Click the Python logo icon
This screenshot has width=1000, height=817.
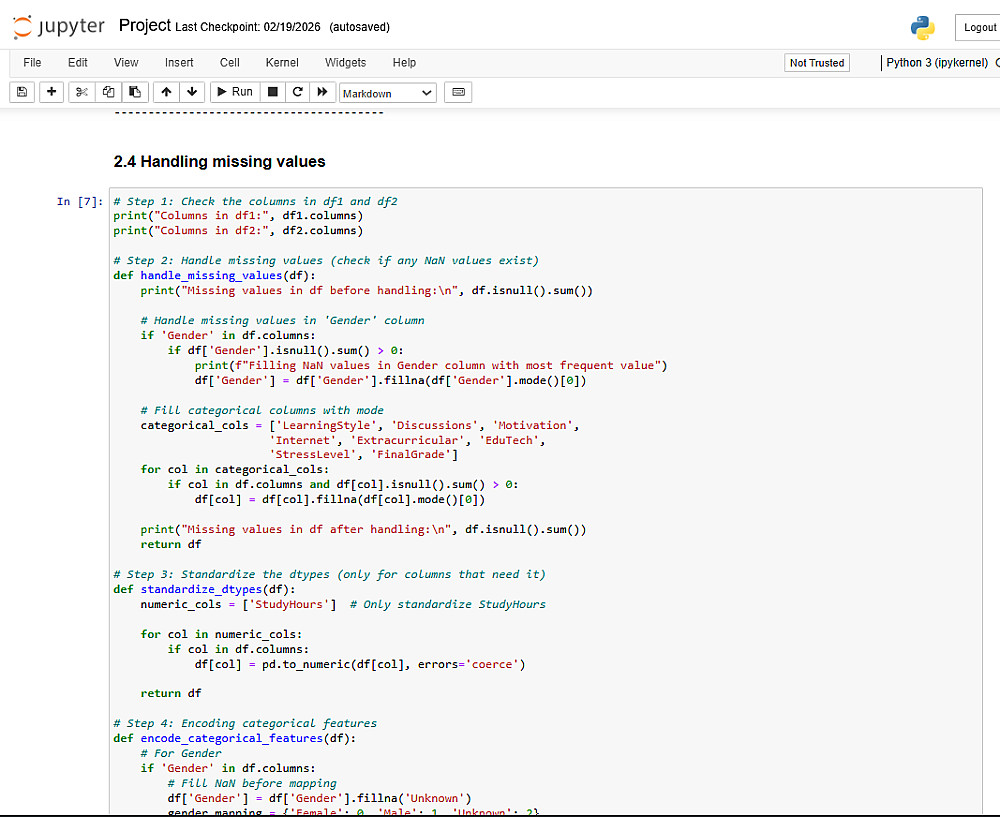point(922,27)
